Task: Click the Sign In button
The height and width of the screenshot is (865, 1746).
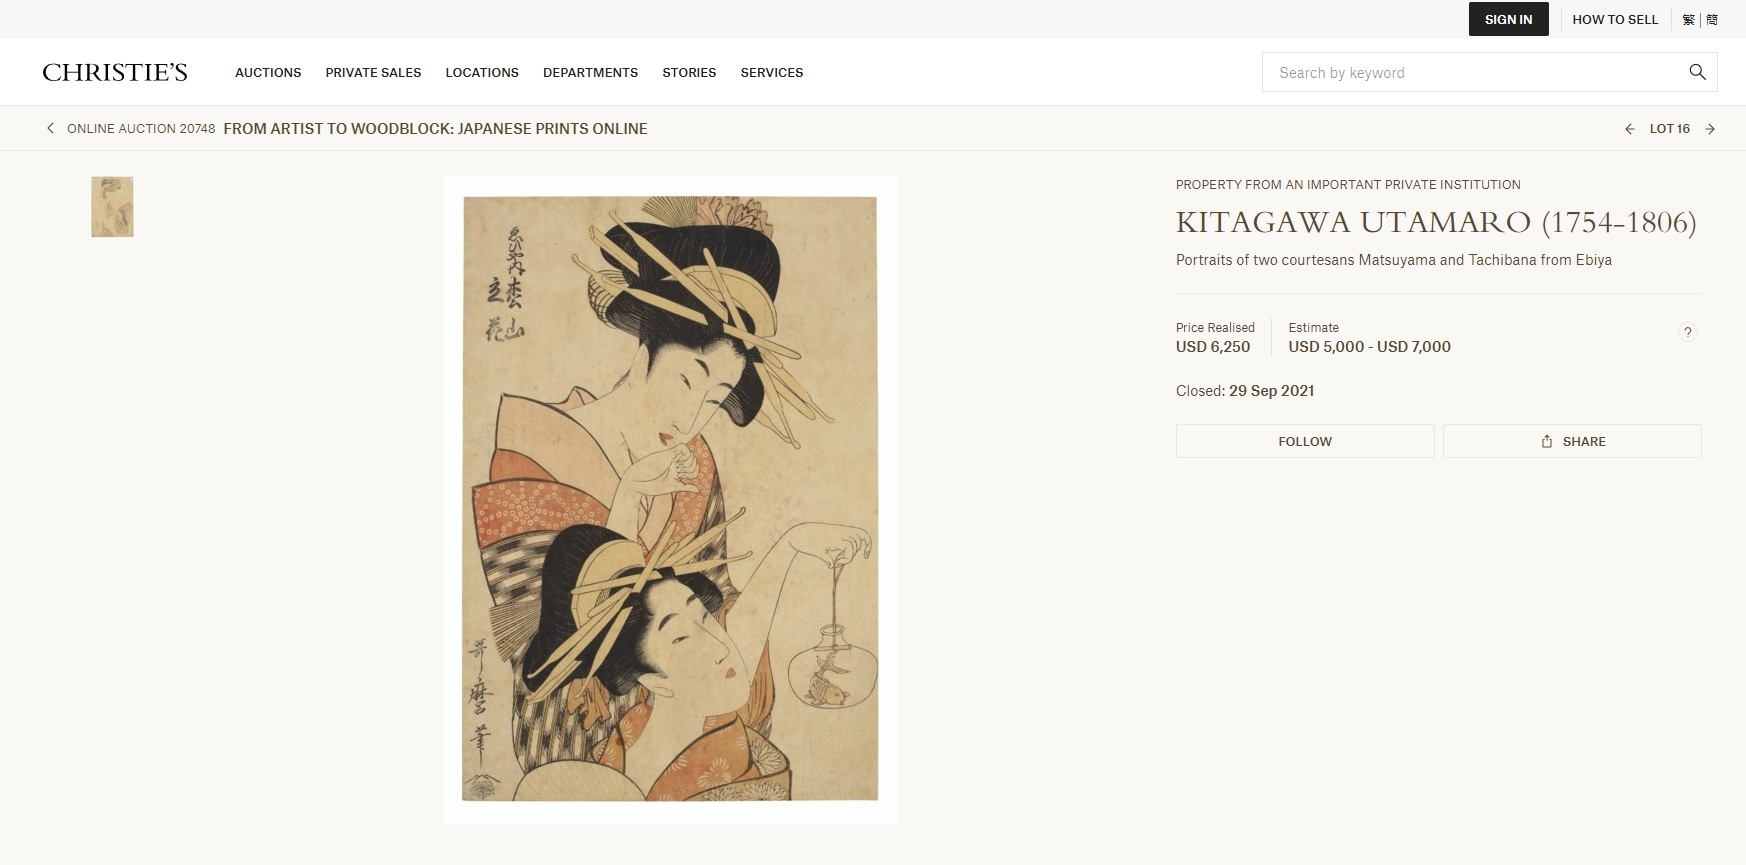Action: pos(1508,19)
